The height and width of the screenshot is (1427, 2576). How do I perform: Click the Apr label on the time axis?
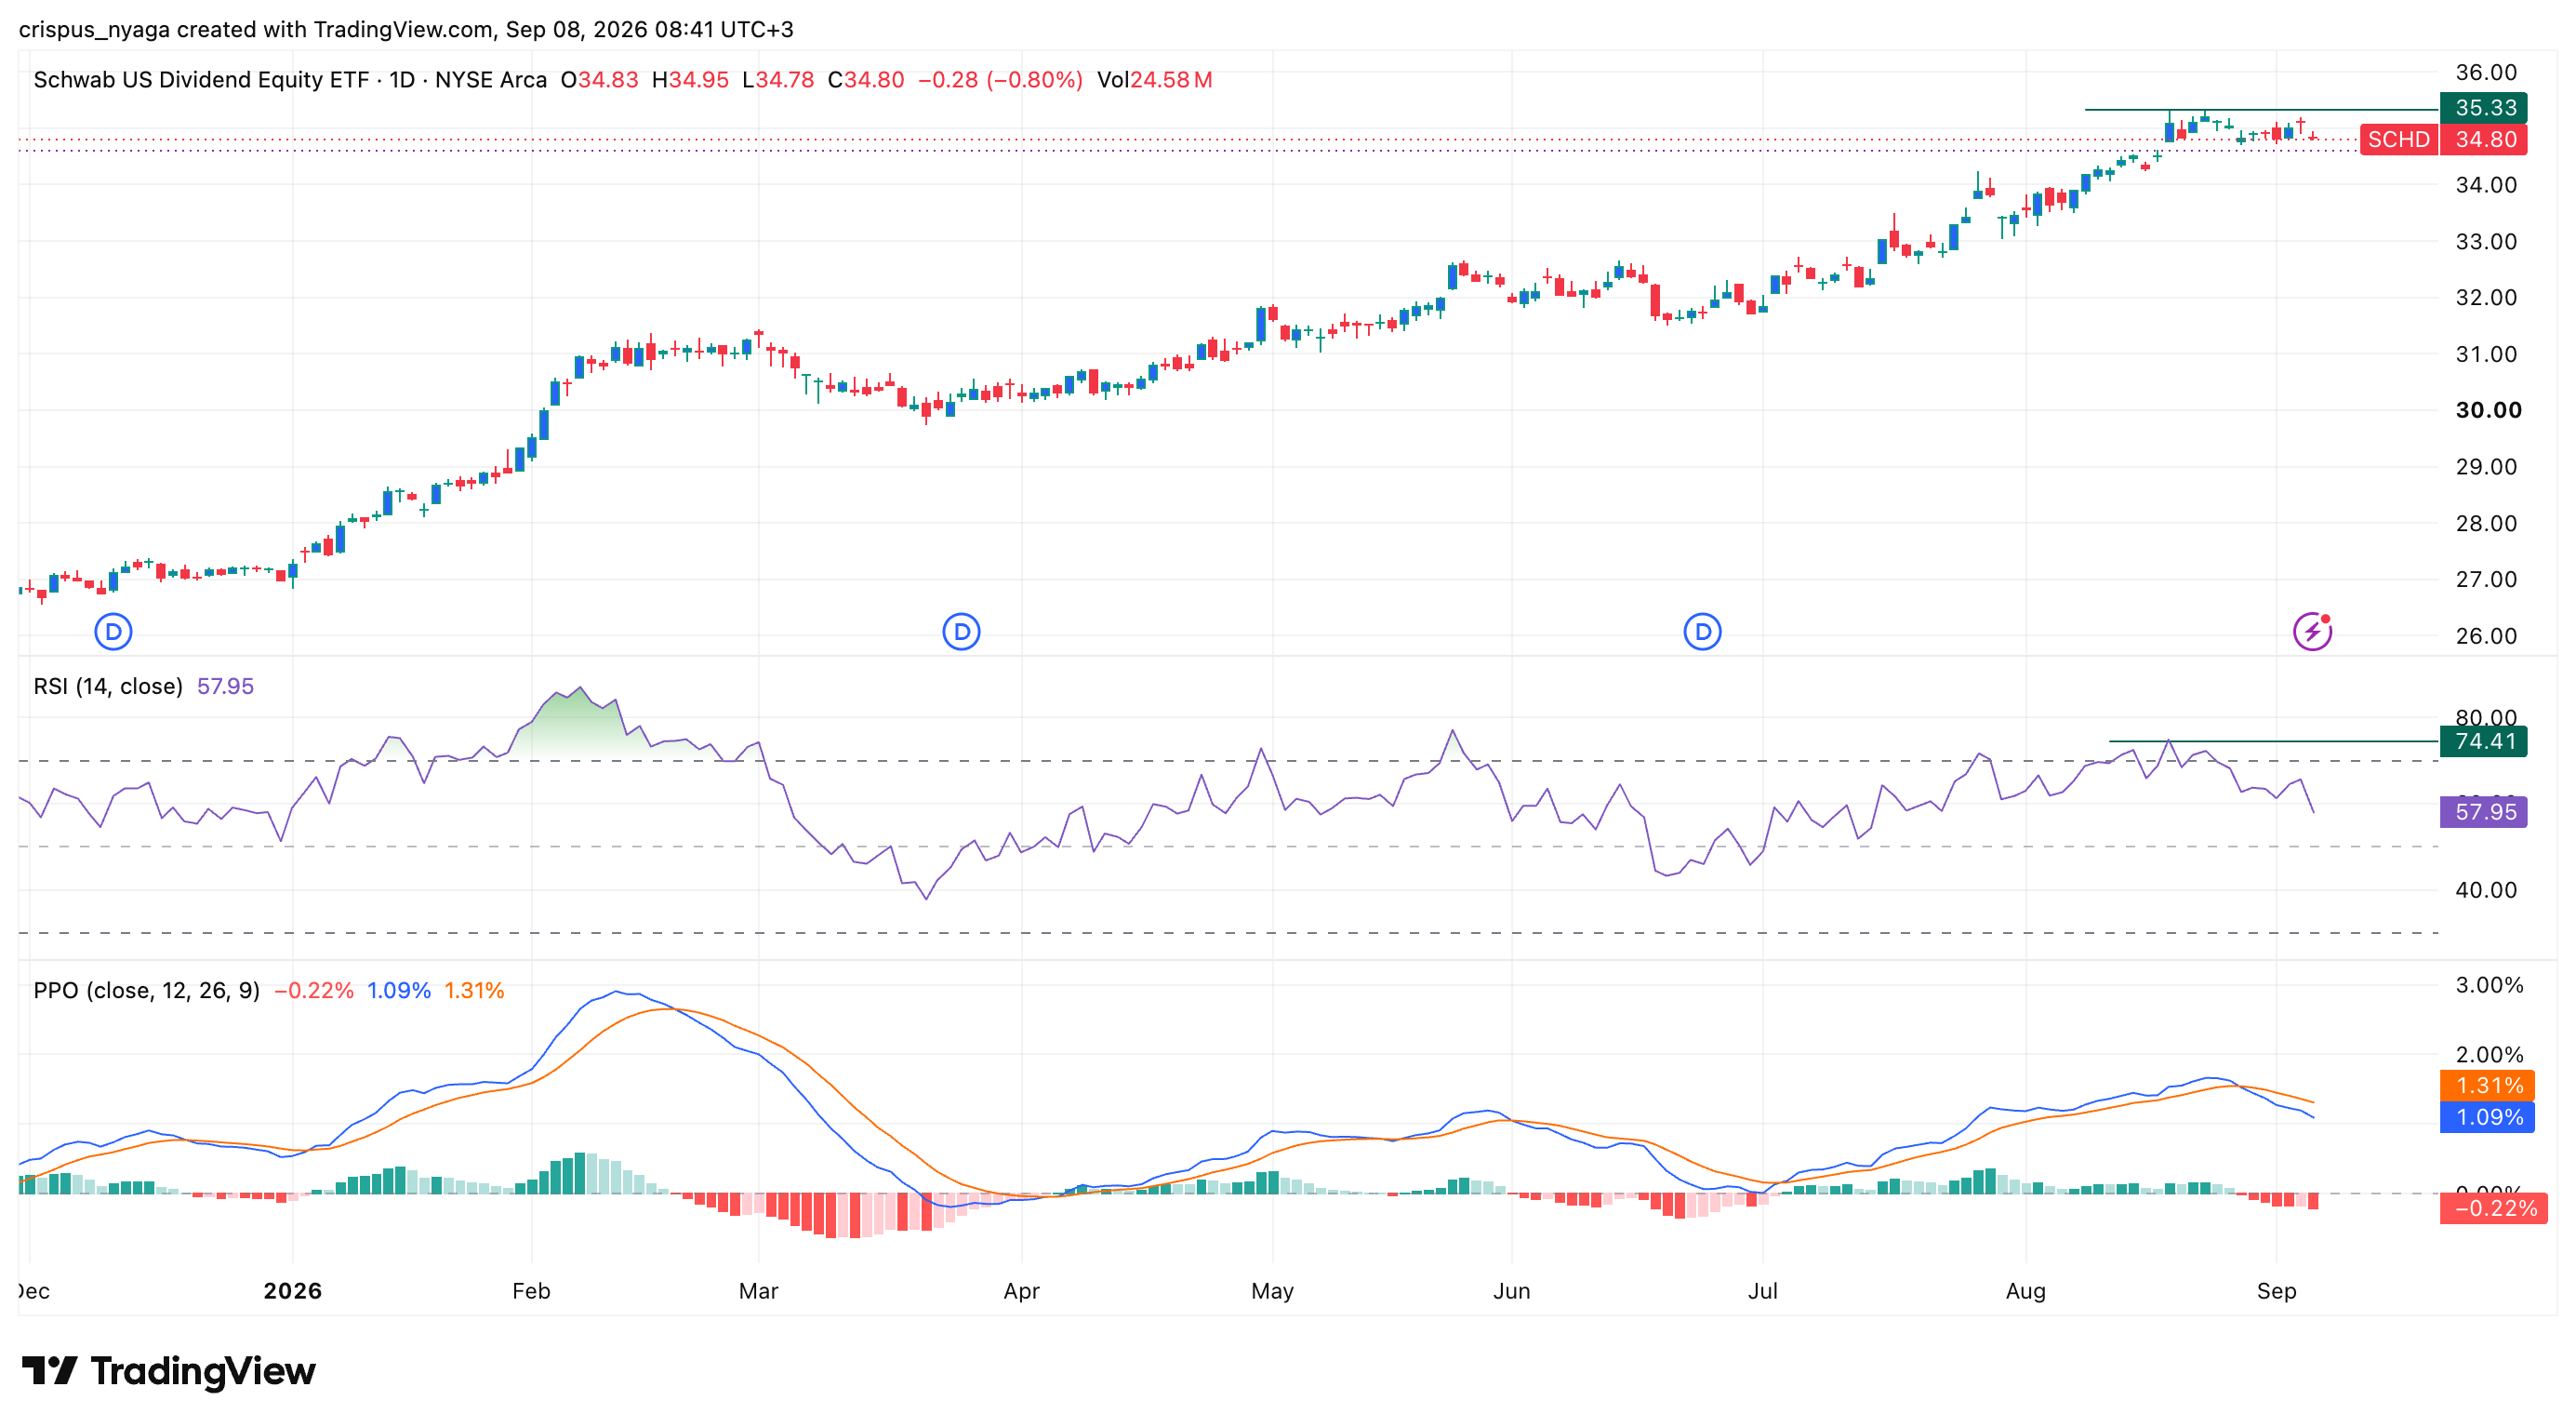pos(1021,1291)
